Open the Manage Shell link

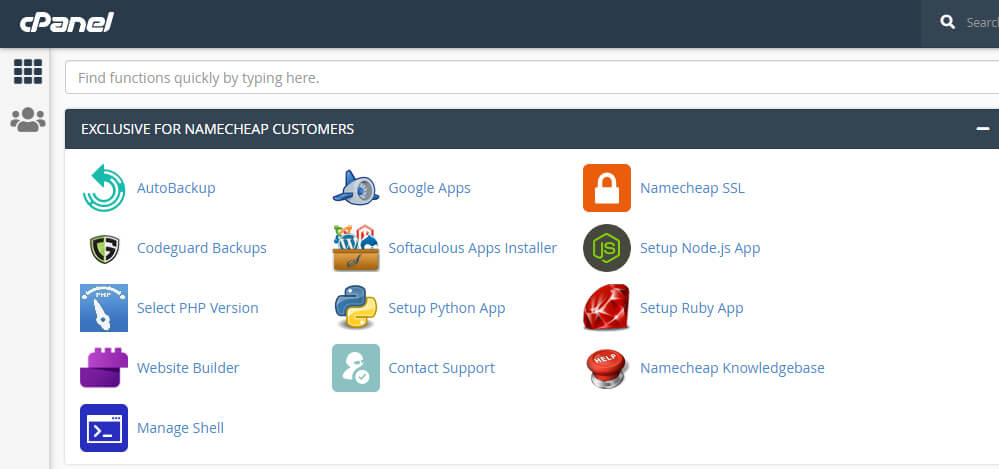180,428
